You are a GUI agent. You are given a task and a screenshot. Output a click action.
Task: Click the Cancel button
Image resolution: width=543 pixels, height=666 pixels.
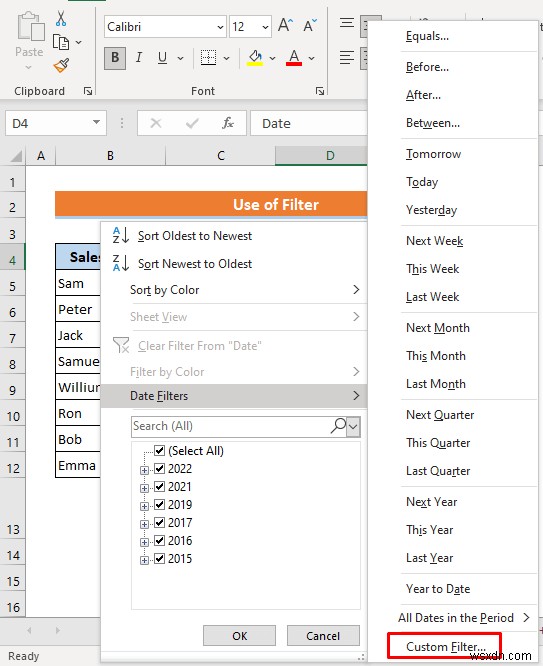pyautogui.click(x=323, y=635)
